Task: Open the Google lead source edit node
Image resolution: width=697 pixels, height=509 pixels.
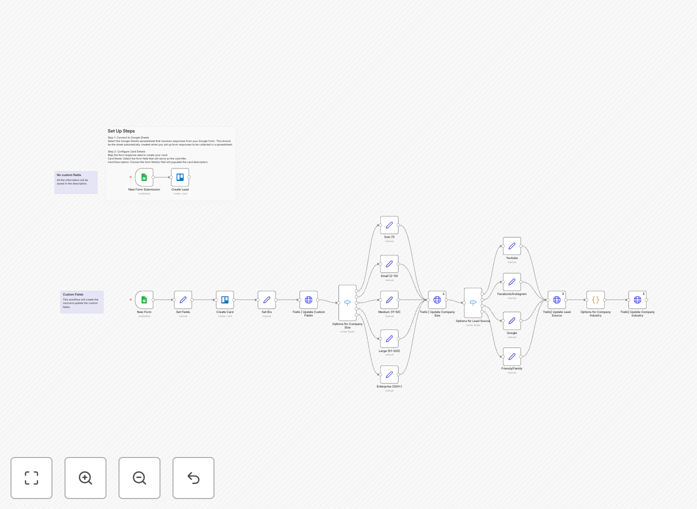Action: pos(512,321)
